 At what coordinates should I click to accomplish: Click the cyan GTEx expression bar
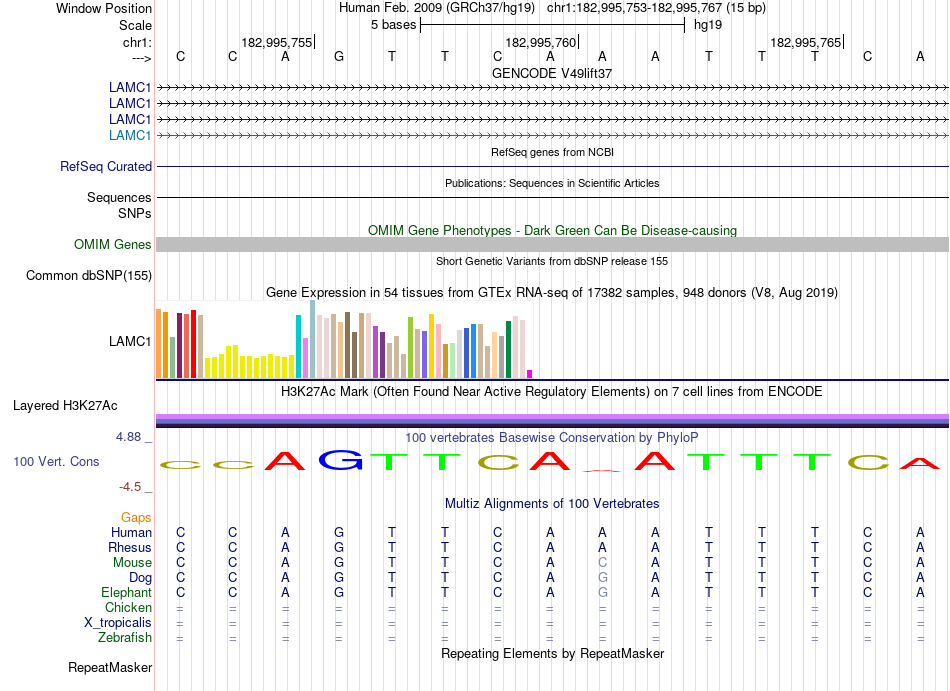(299, 346)
